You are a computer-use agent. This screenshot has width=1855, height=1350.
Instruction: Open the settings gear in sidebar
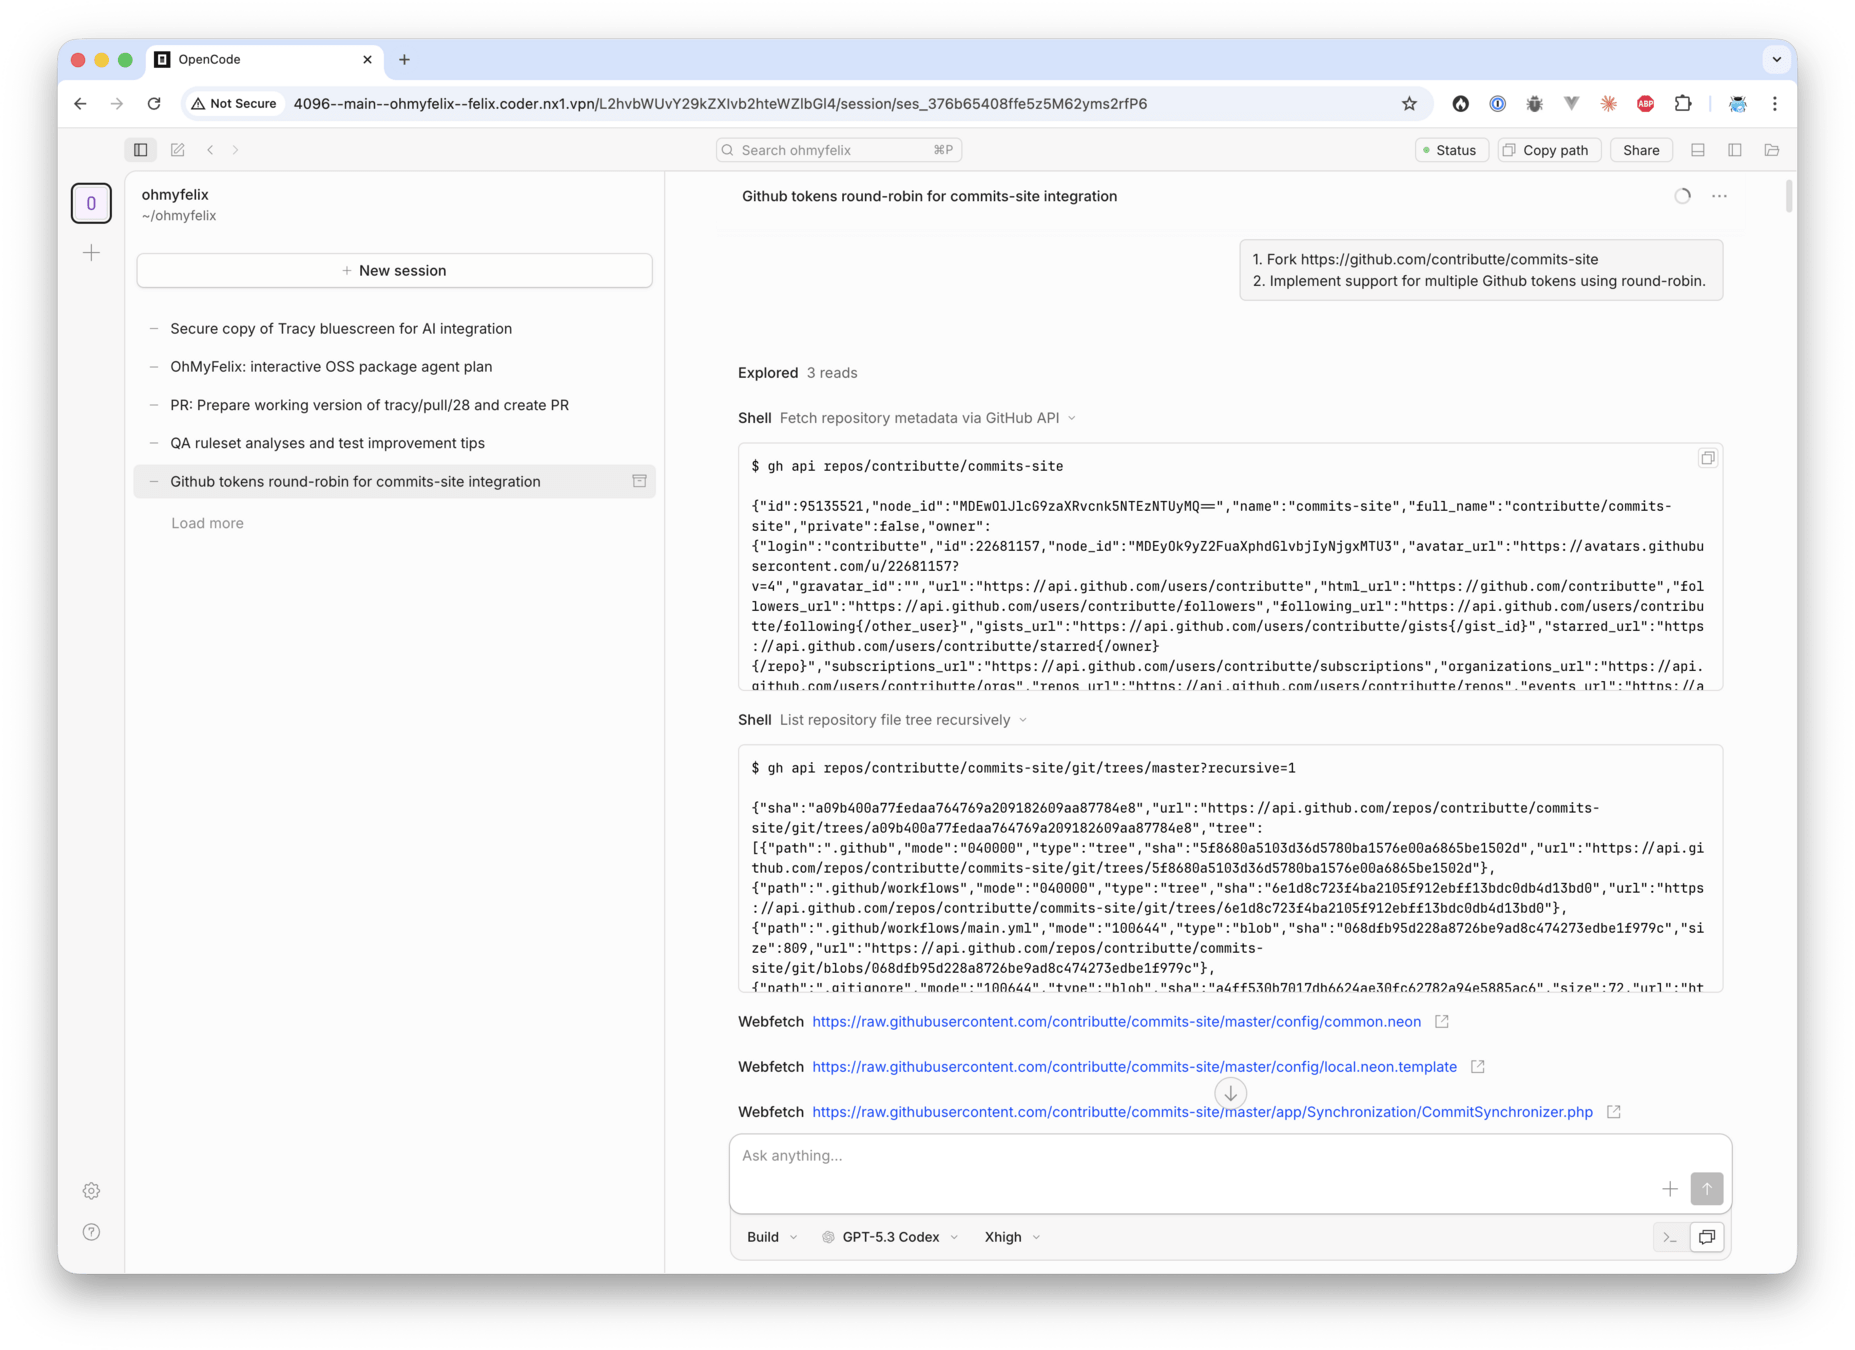[x=91, y=1191]
